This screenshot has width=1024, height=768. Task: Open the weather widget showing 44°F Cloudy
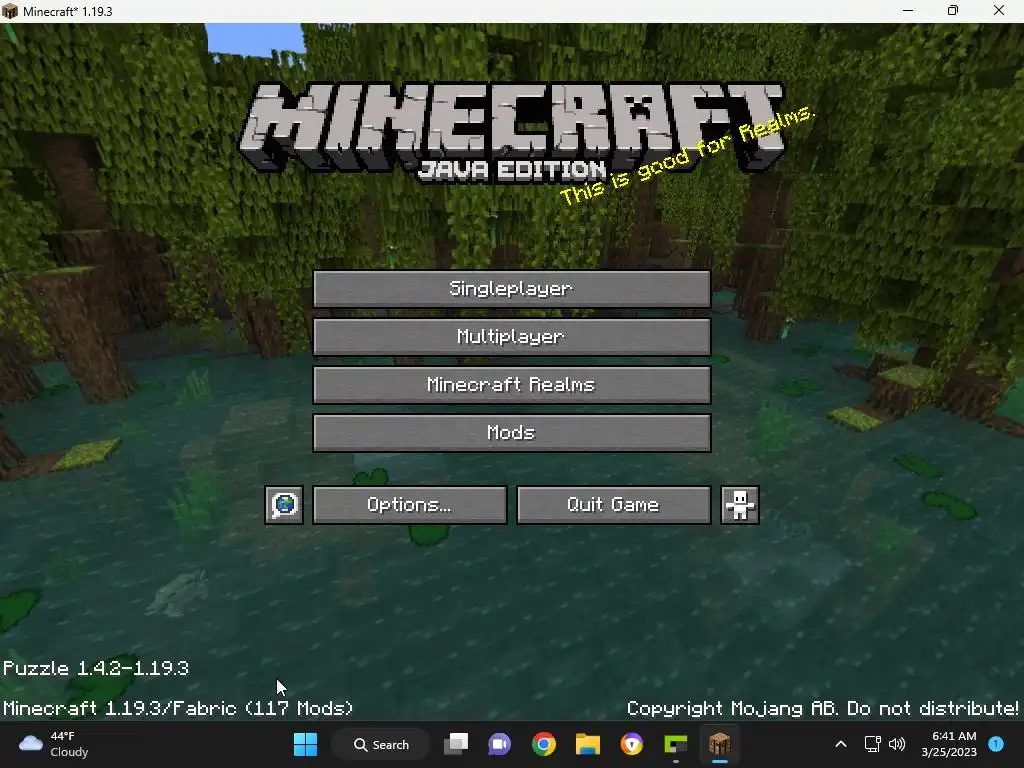pos(54,744)
